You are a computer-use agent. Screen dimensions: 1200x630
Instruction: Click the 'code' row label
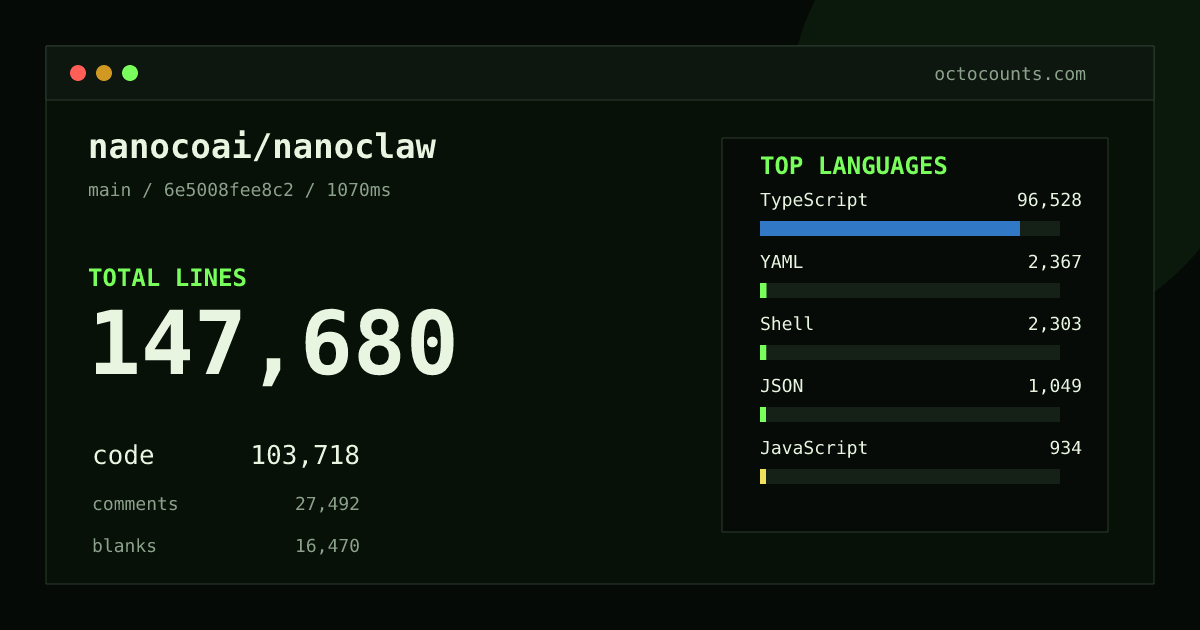(x=123, y=456)
